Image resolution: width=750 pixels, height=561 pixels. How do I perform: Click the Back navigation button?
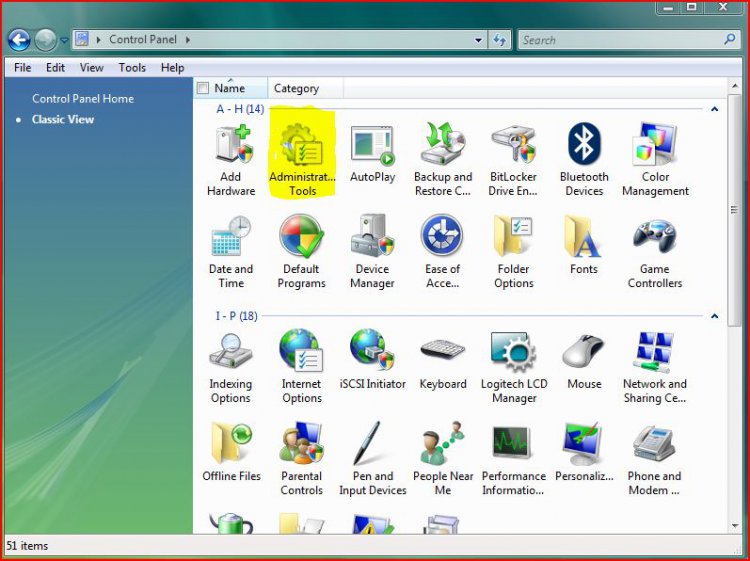tap(20, 40)
